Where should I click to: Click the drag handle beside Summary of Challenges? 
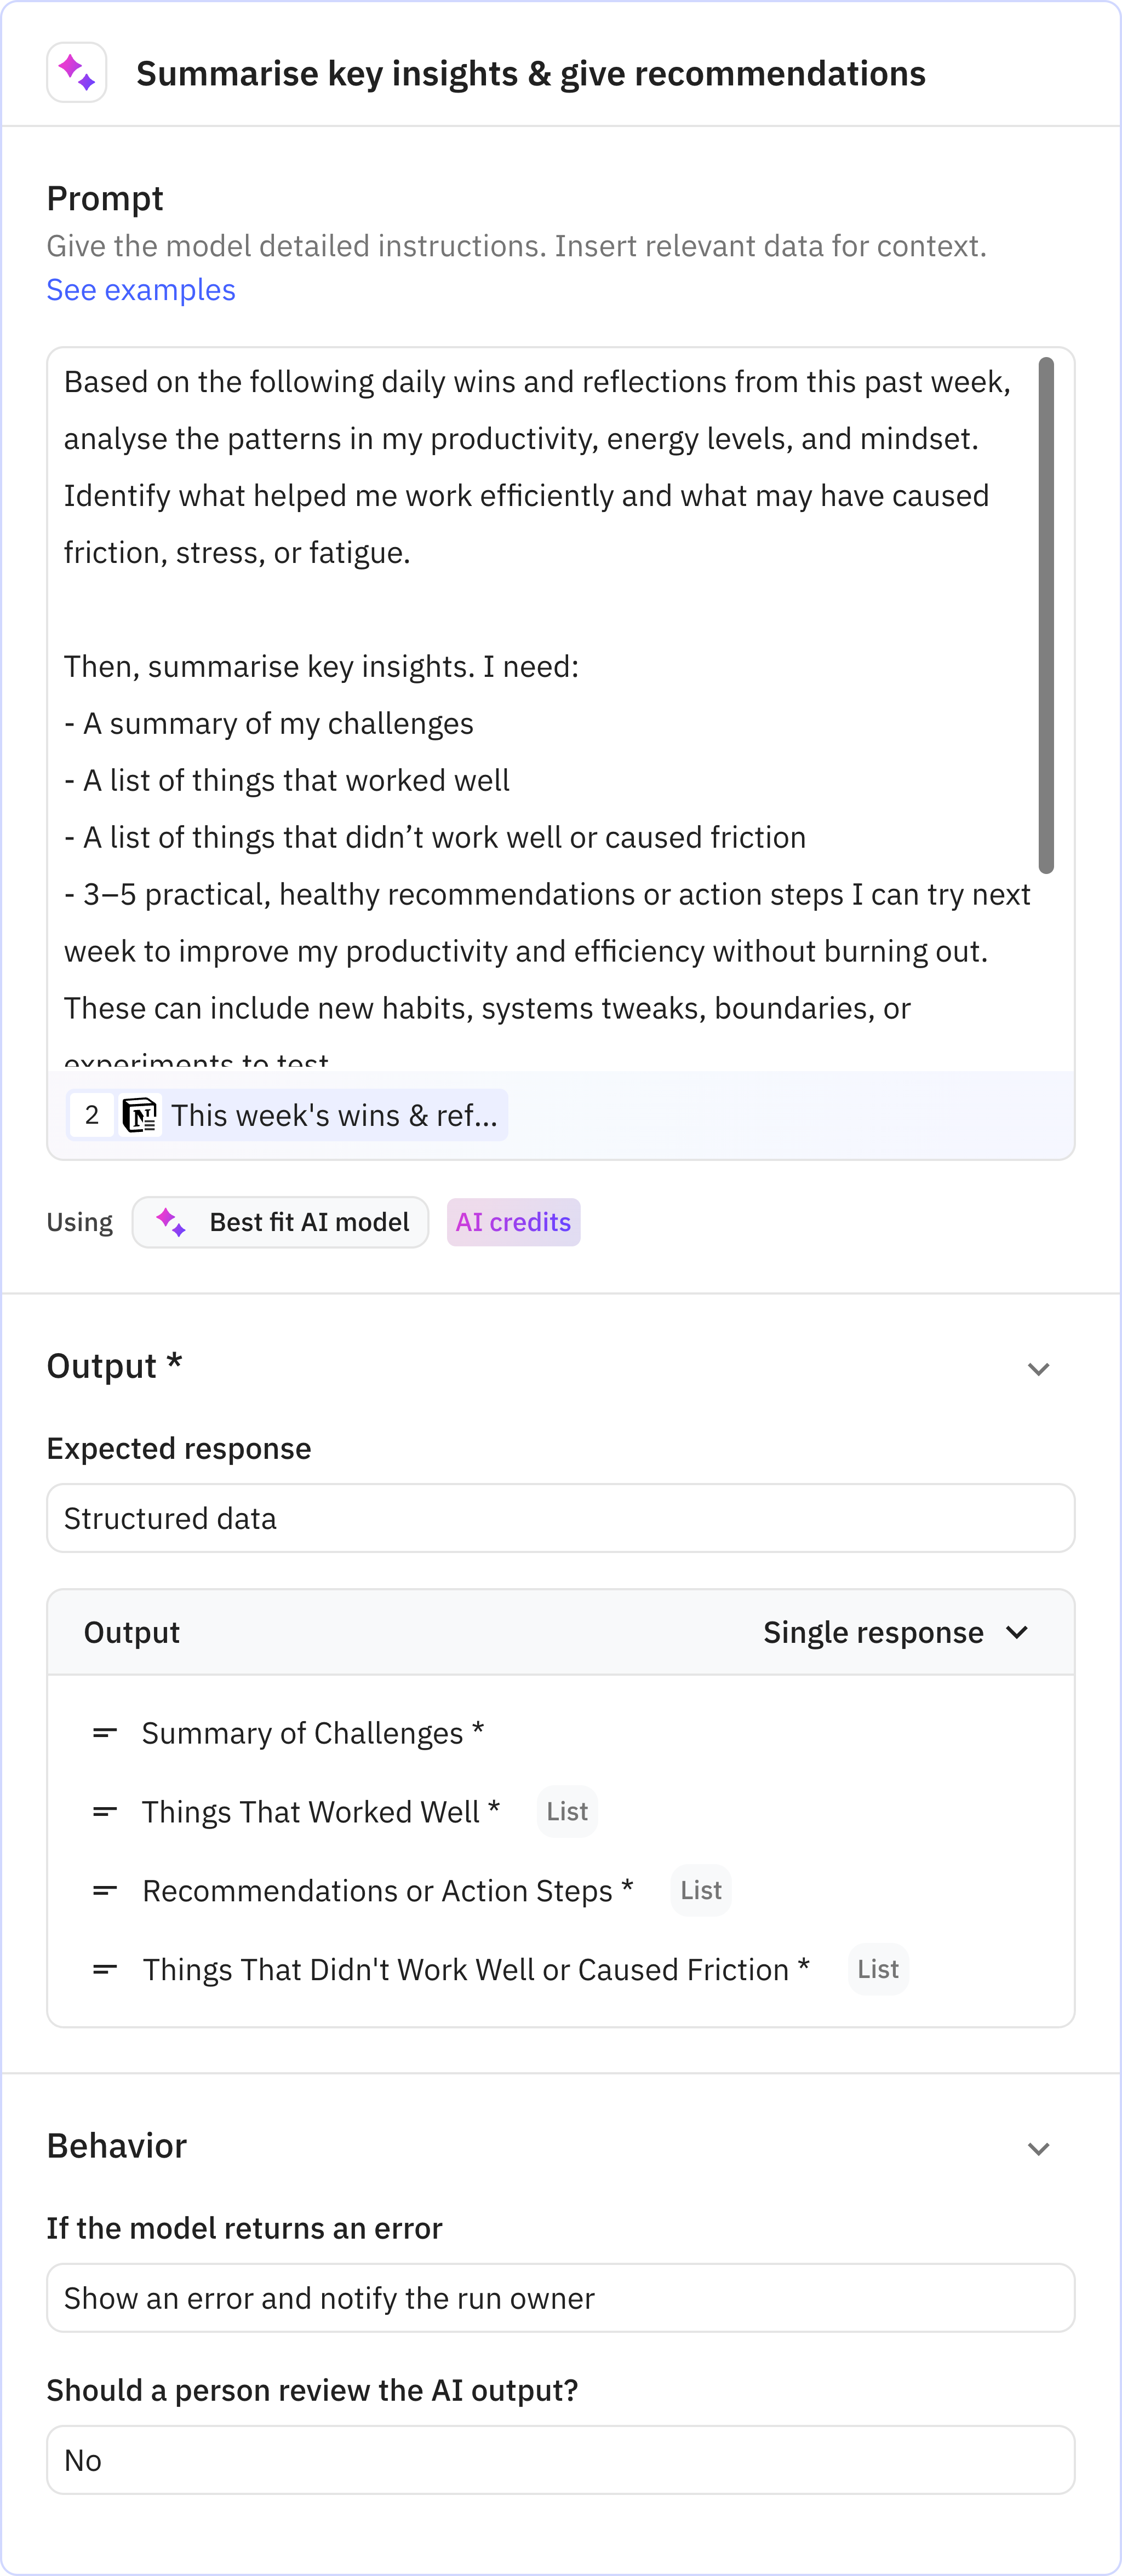click(104, 1732)
